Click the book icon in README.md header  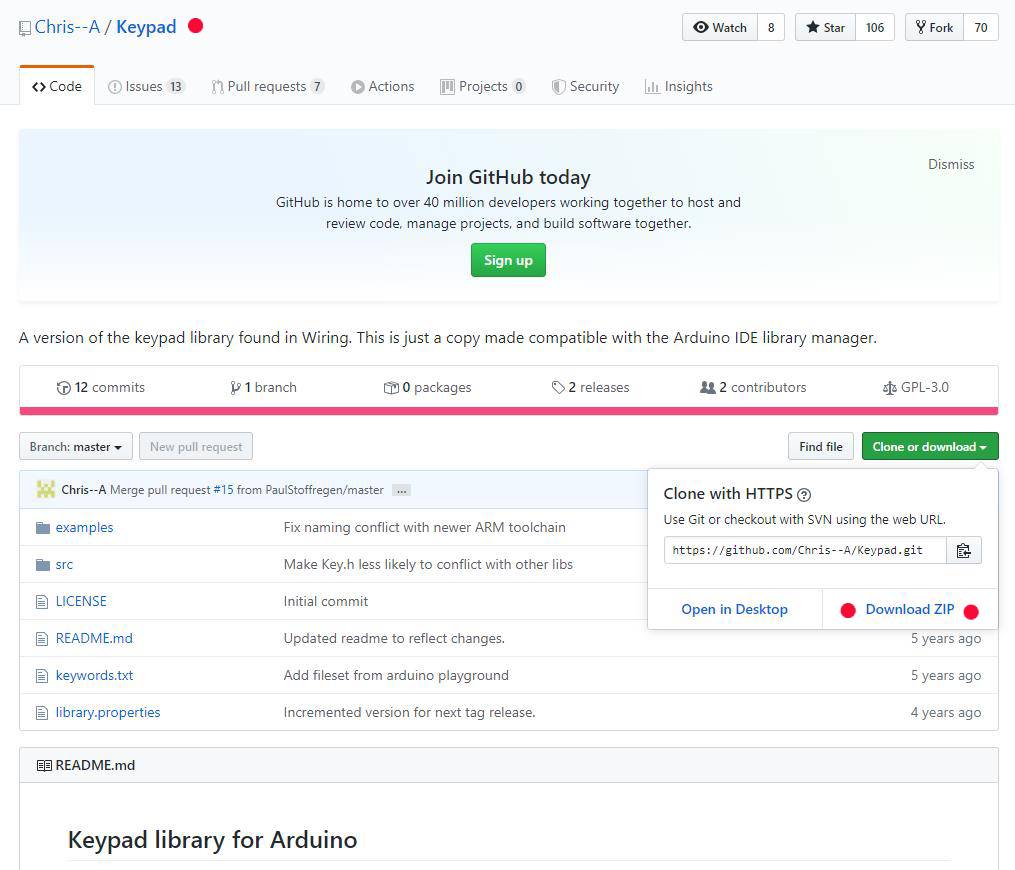44,766
